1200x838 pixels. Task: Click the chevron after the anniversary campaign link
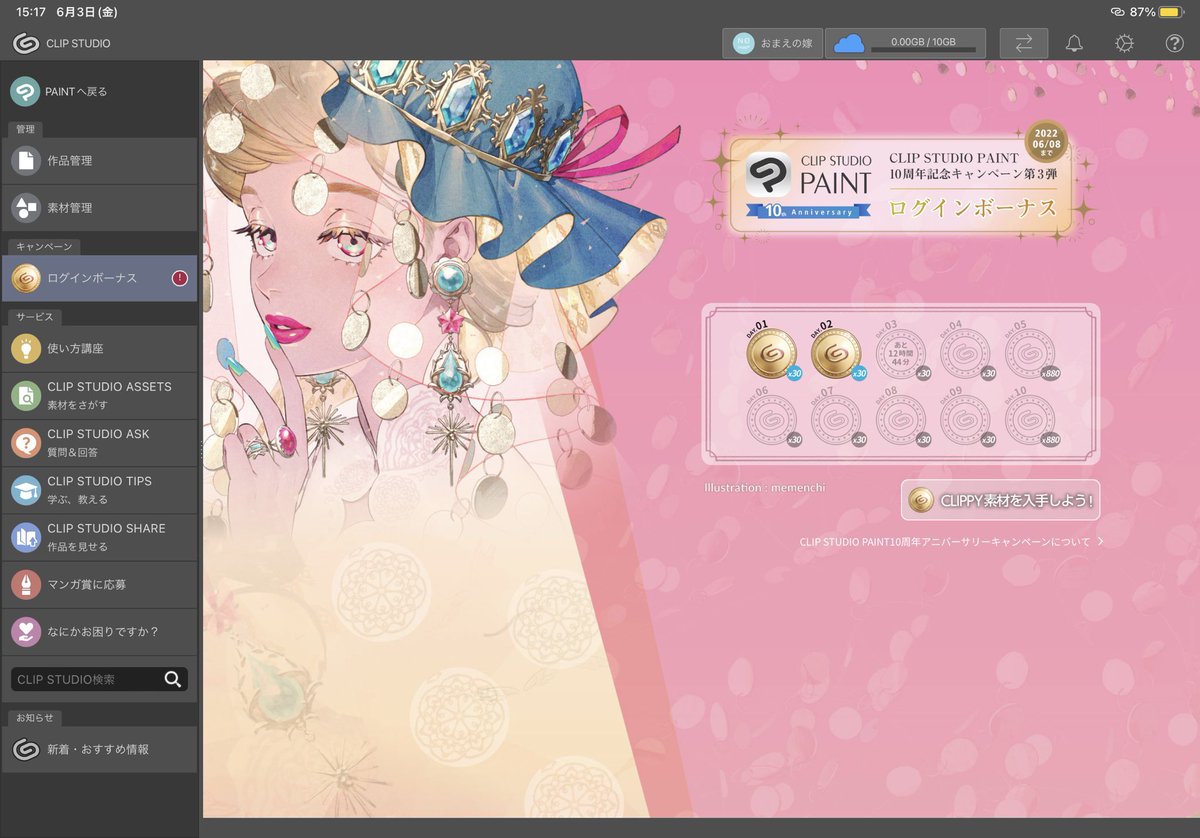point(1100,541)
